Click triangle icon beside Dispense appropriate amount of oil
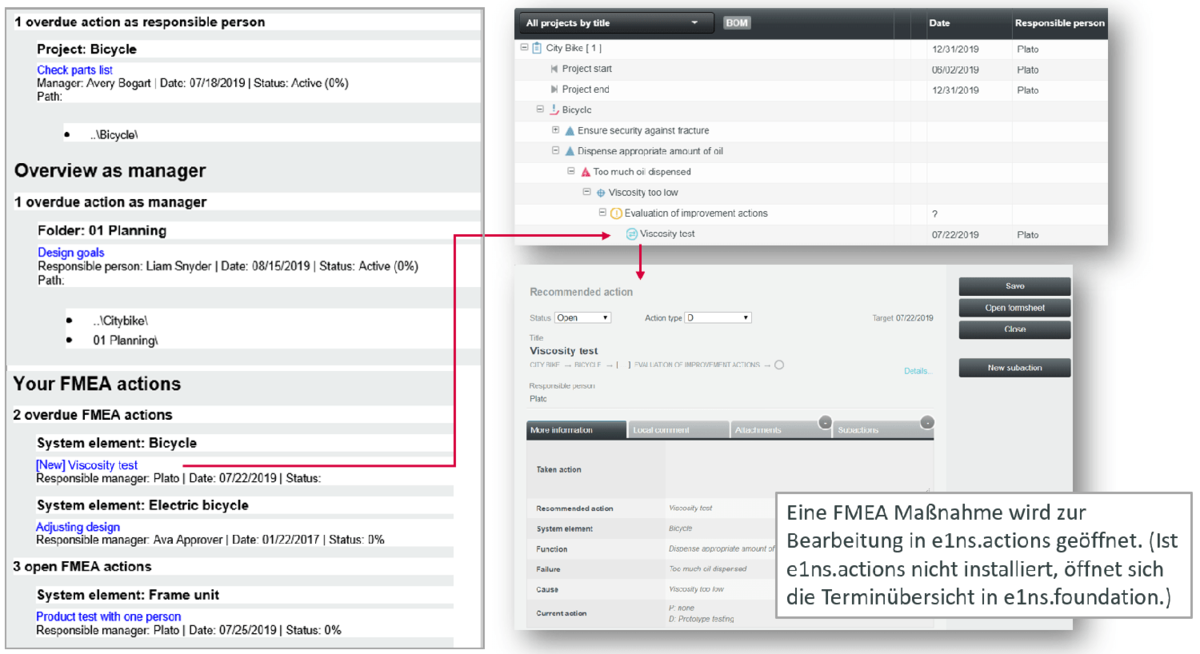Image resolution: width=1200 pixels, height=654 pixels. click(570, 151)
